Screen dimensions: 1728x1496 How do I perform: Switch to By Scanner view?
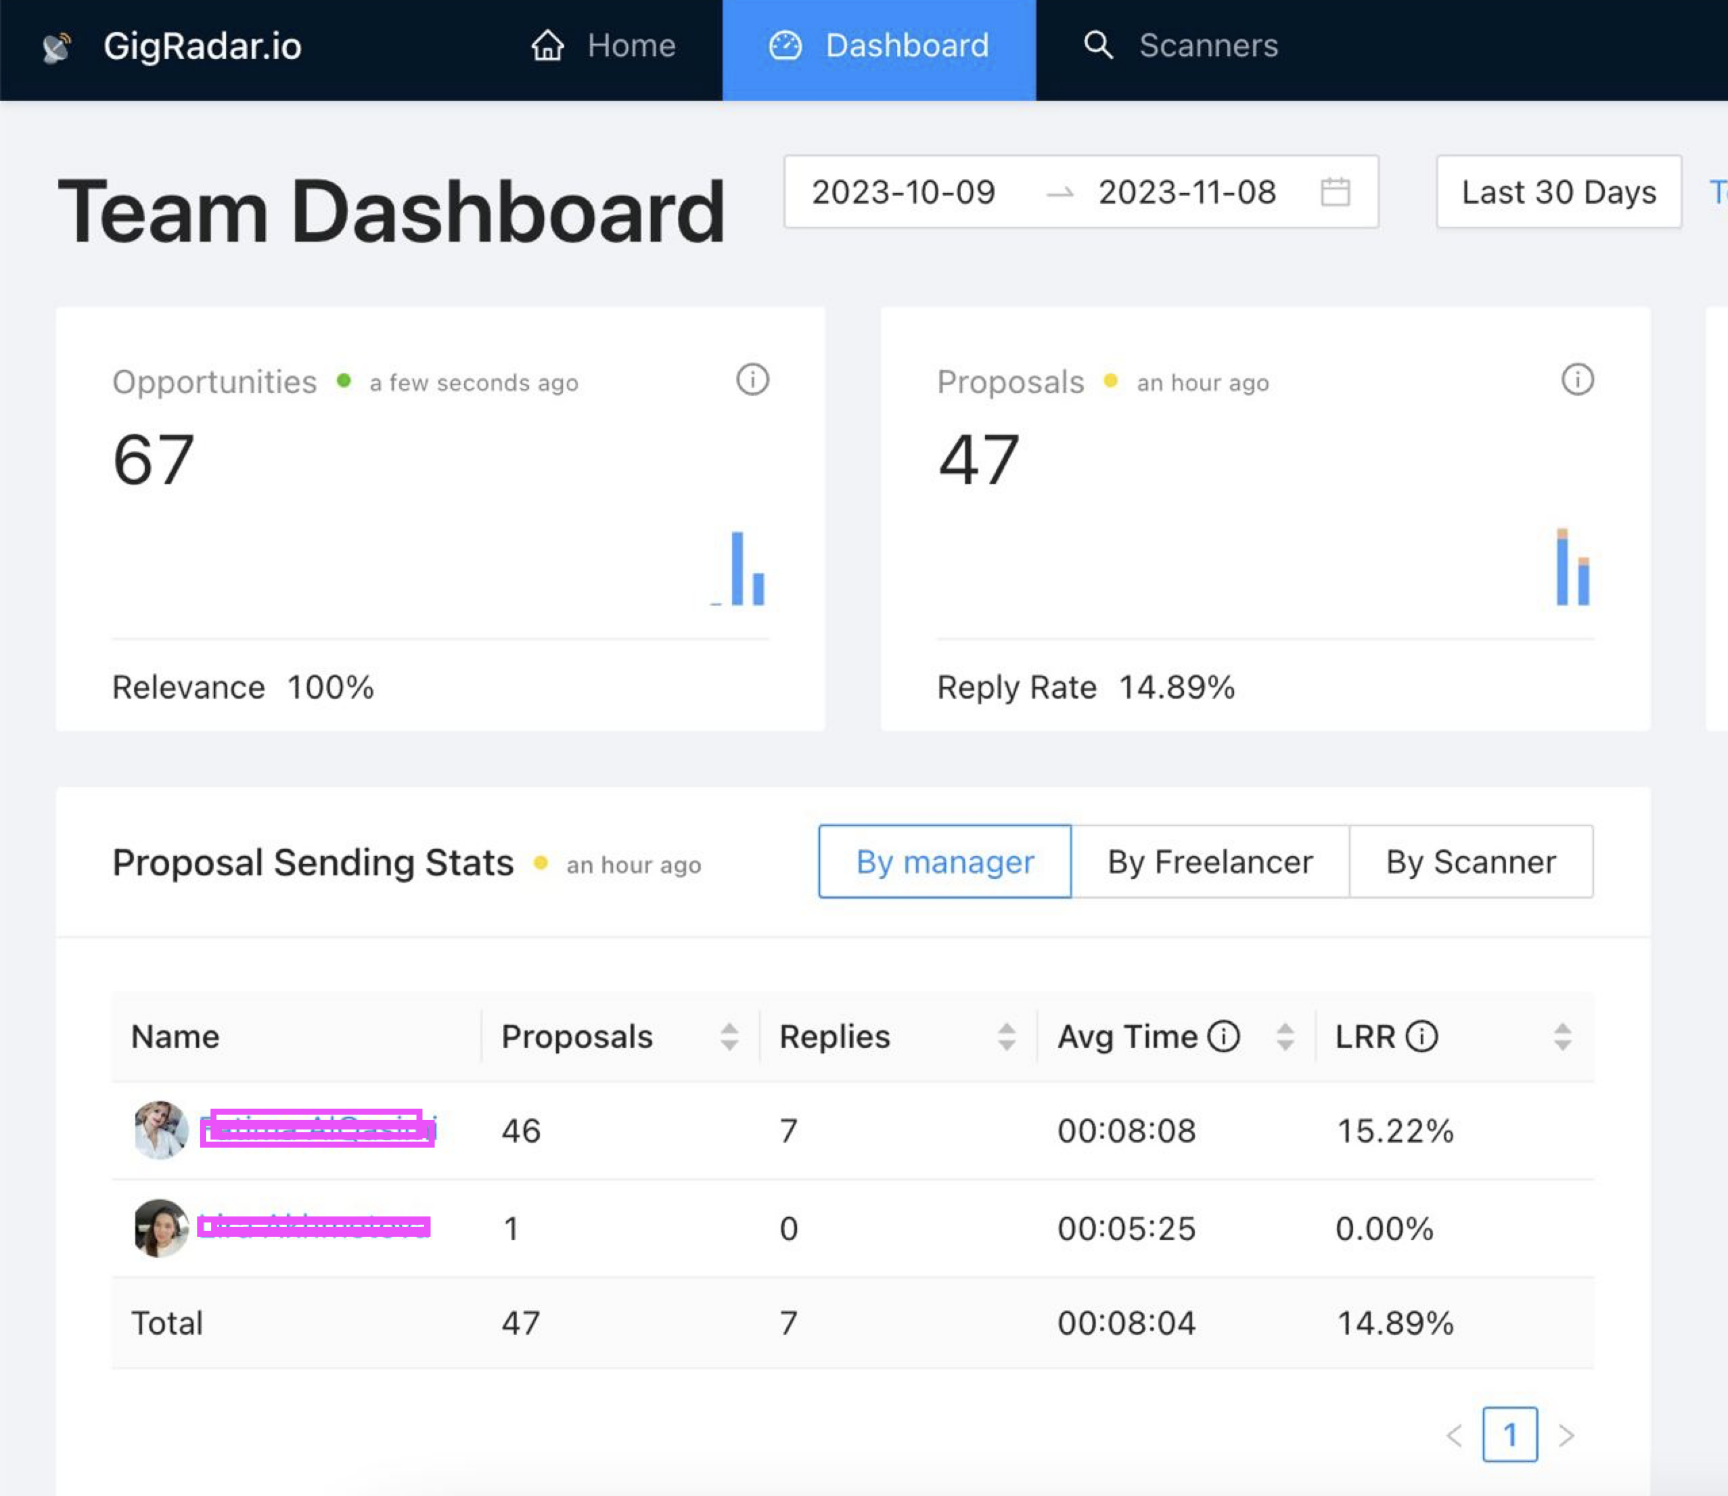click(1471, 861)
